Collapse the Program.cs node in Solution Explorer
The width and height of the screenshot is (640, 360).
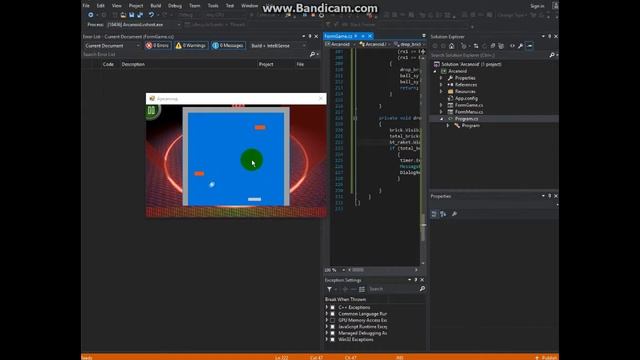tap(441, 119)
